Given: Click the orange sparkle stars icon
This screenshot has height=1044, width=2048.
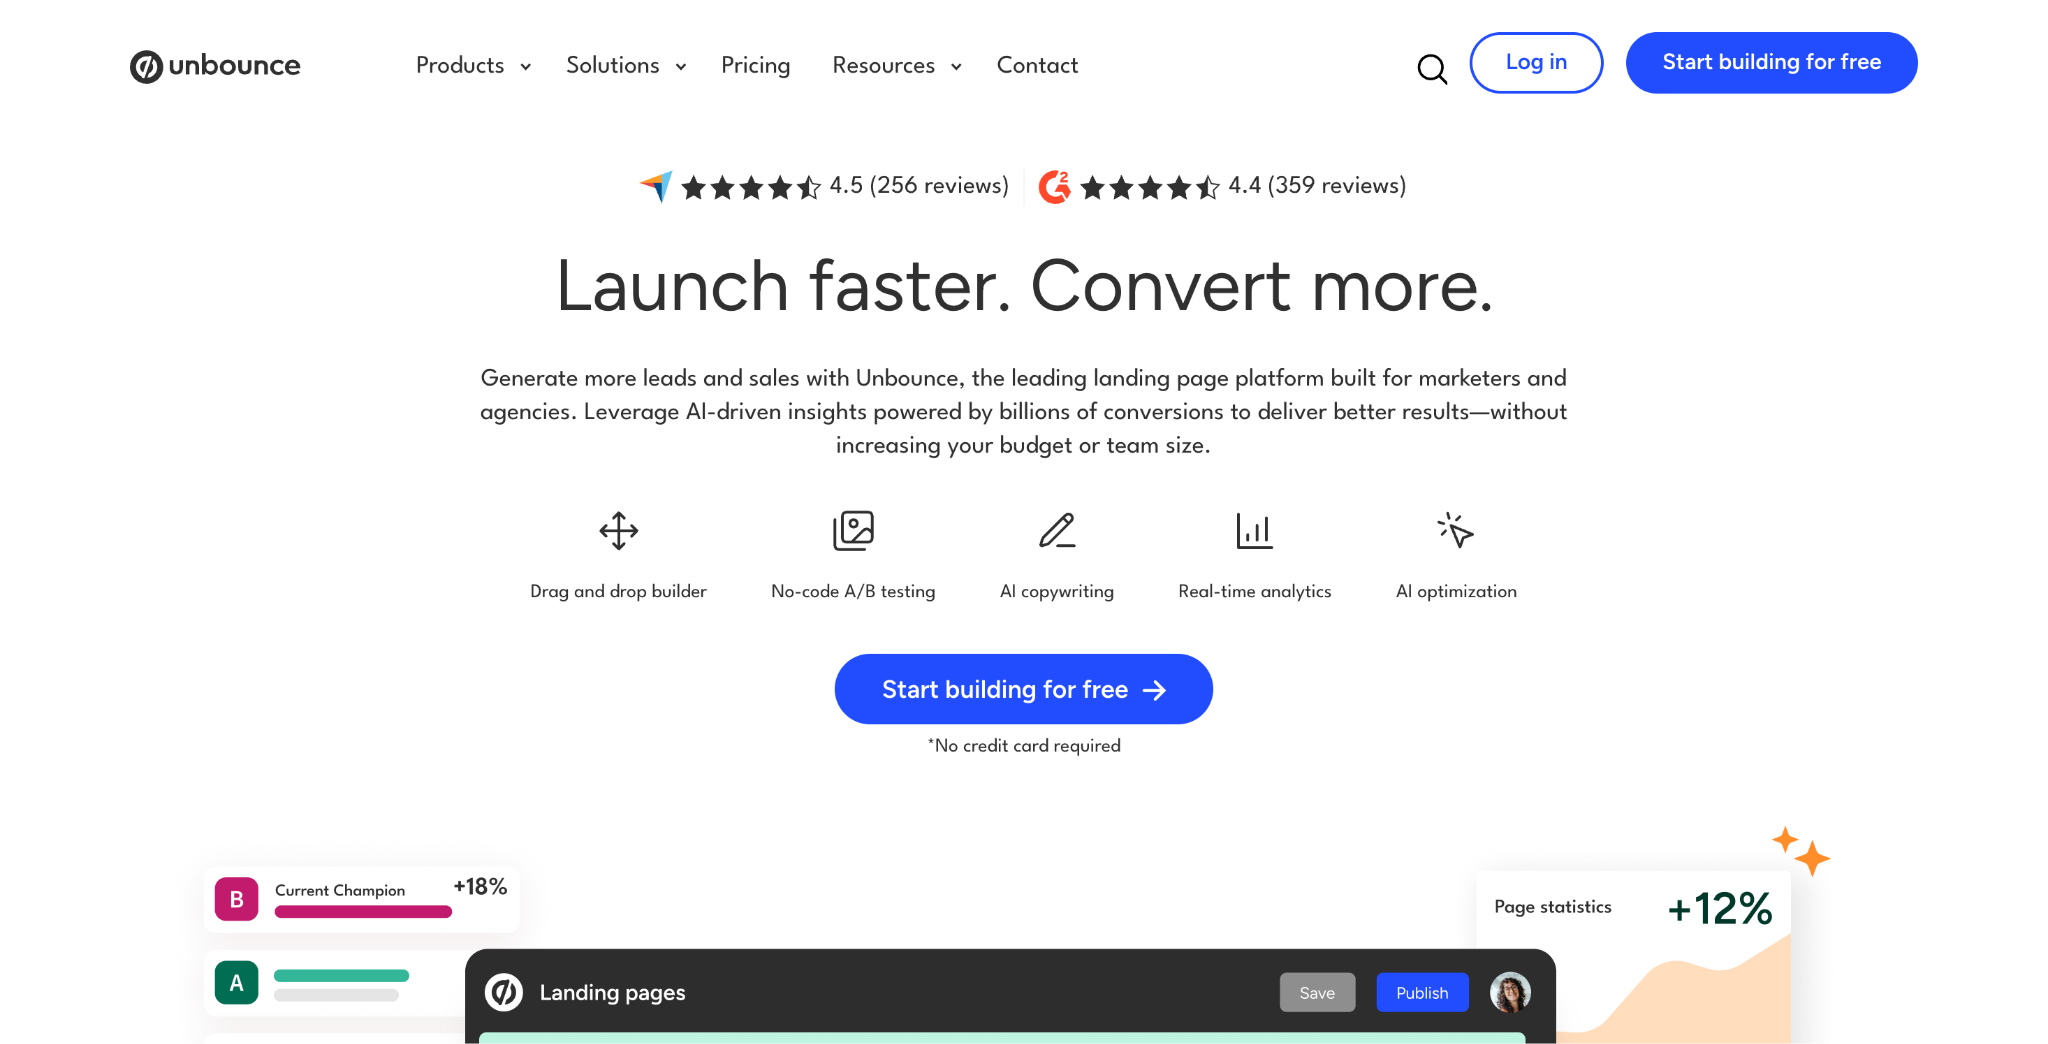Looking at the screenshot, I should (1802, 851).
